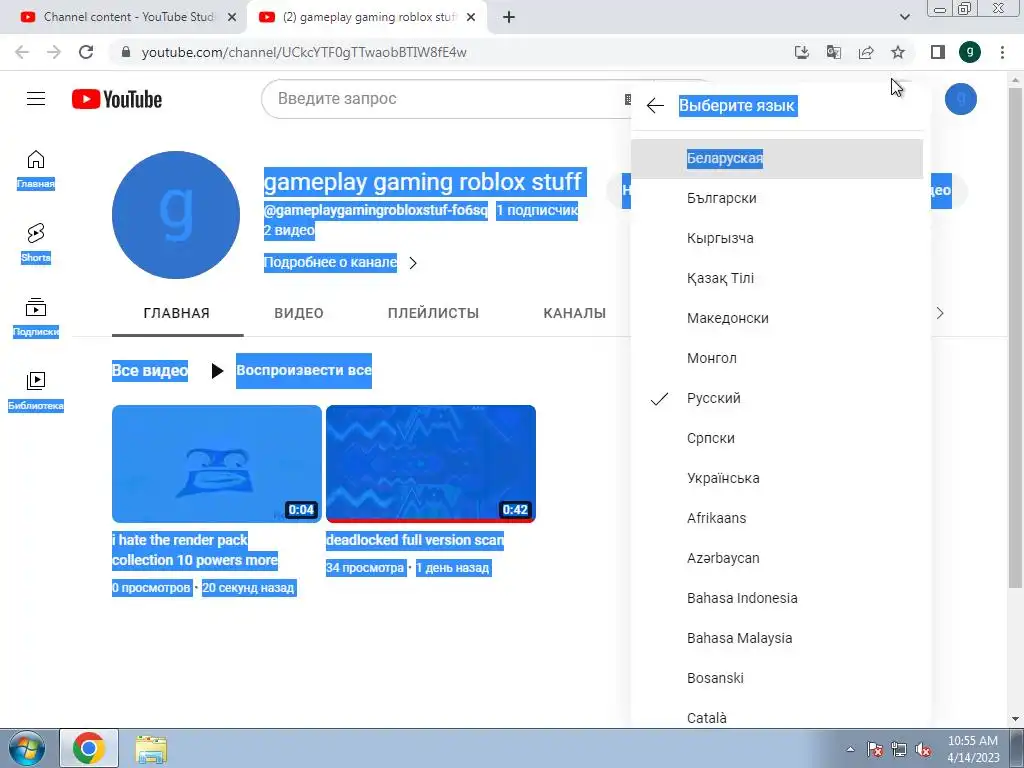
Task: Select Bosanski language
Action: pos(776,678)
